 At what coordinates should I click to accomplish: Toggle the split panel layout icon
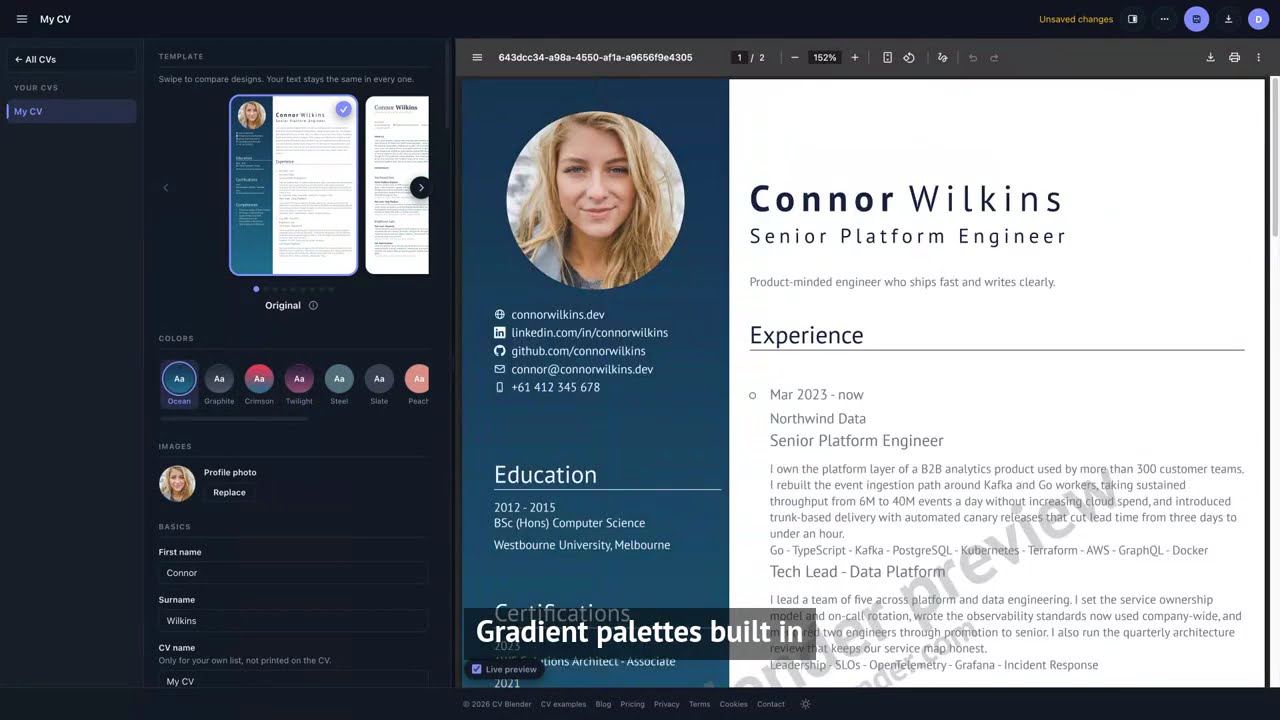pos(1133,19)
